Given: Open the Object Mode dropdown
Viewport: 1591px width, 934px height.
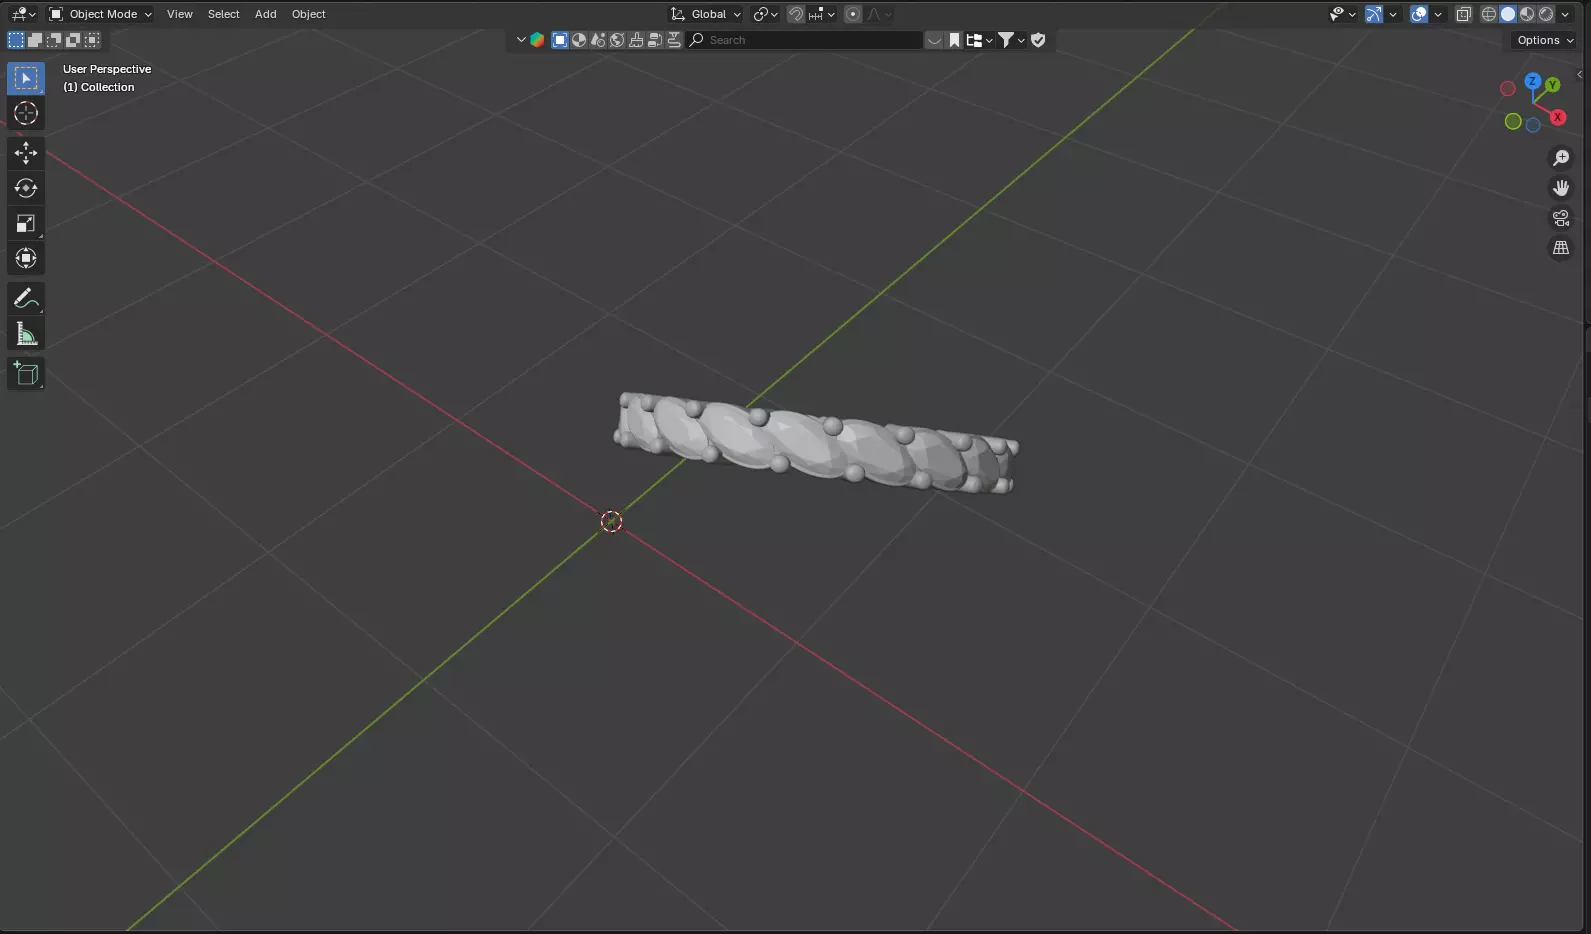Looking at the screenshot, I should coord(100,14).
